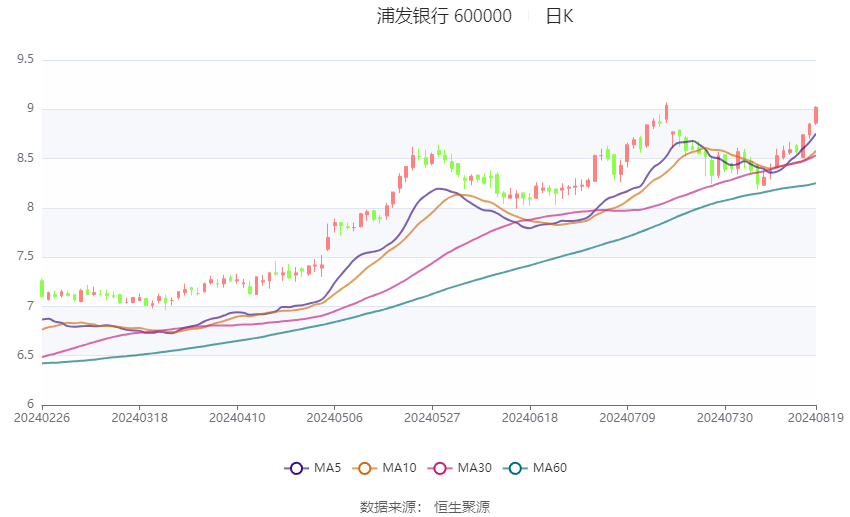Click the 7.5 price label on y-axis
This screenshot has height=517, width=850.
(25, 257)
